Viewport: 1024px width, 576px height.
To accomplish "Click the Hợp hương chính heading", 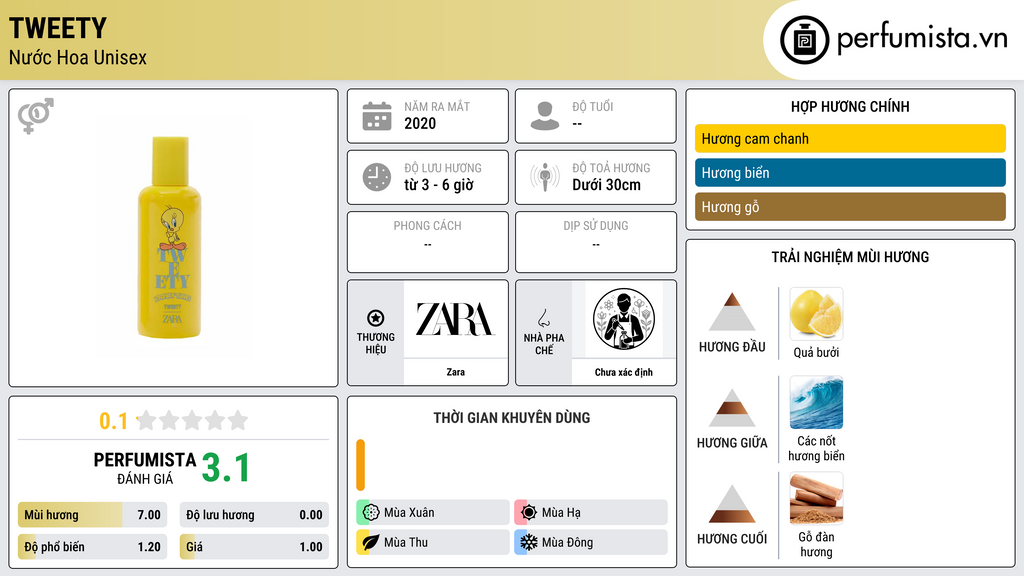I will (x=850, y=106).
